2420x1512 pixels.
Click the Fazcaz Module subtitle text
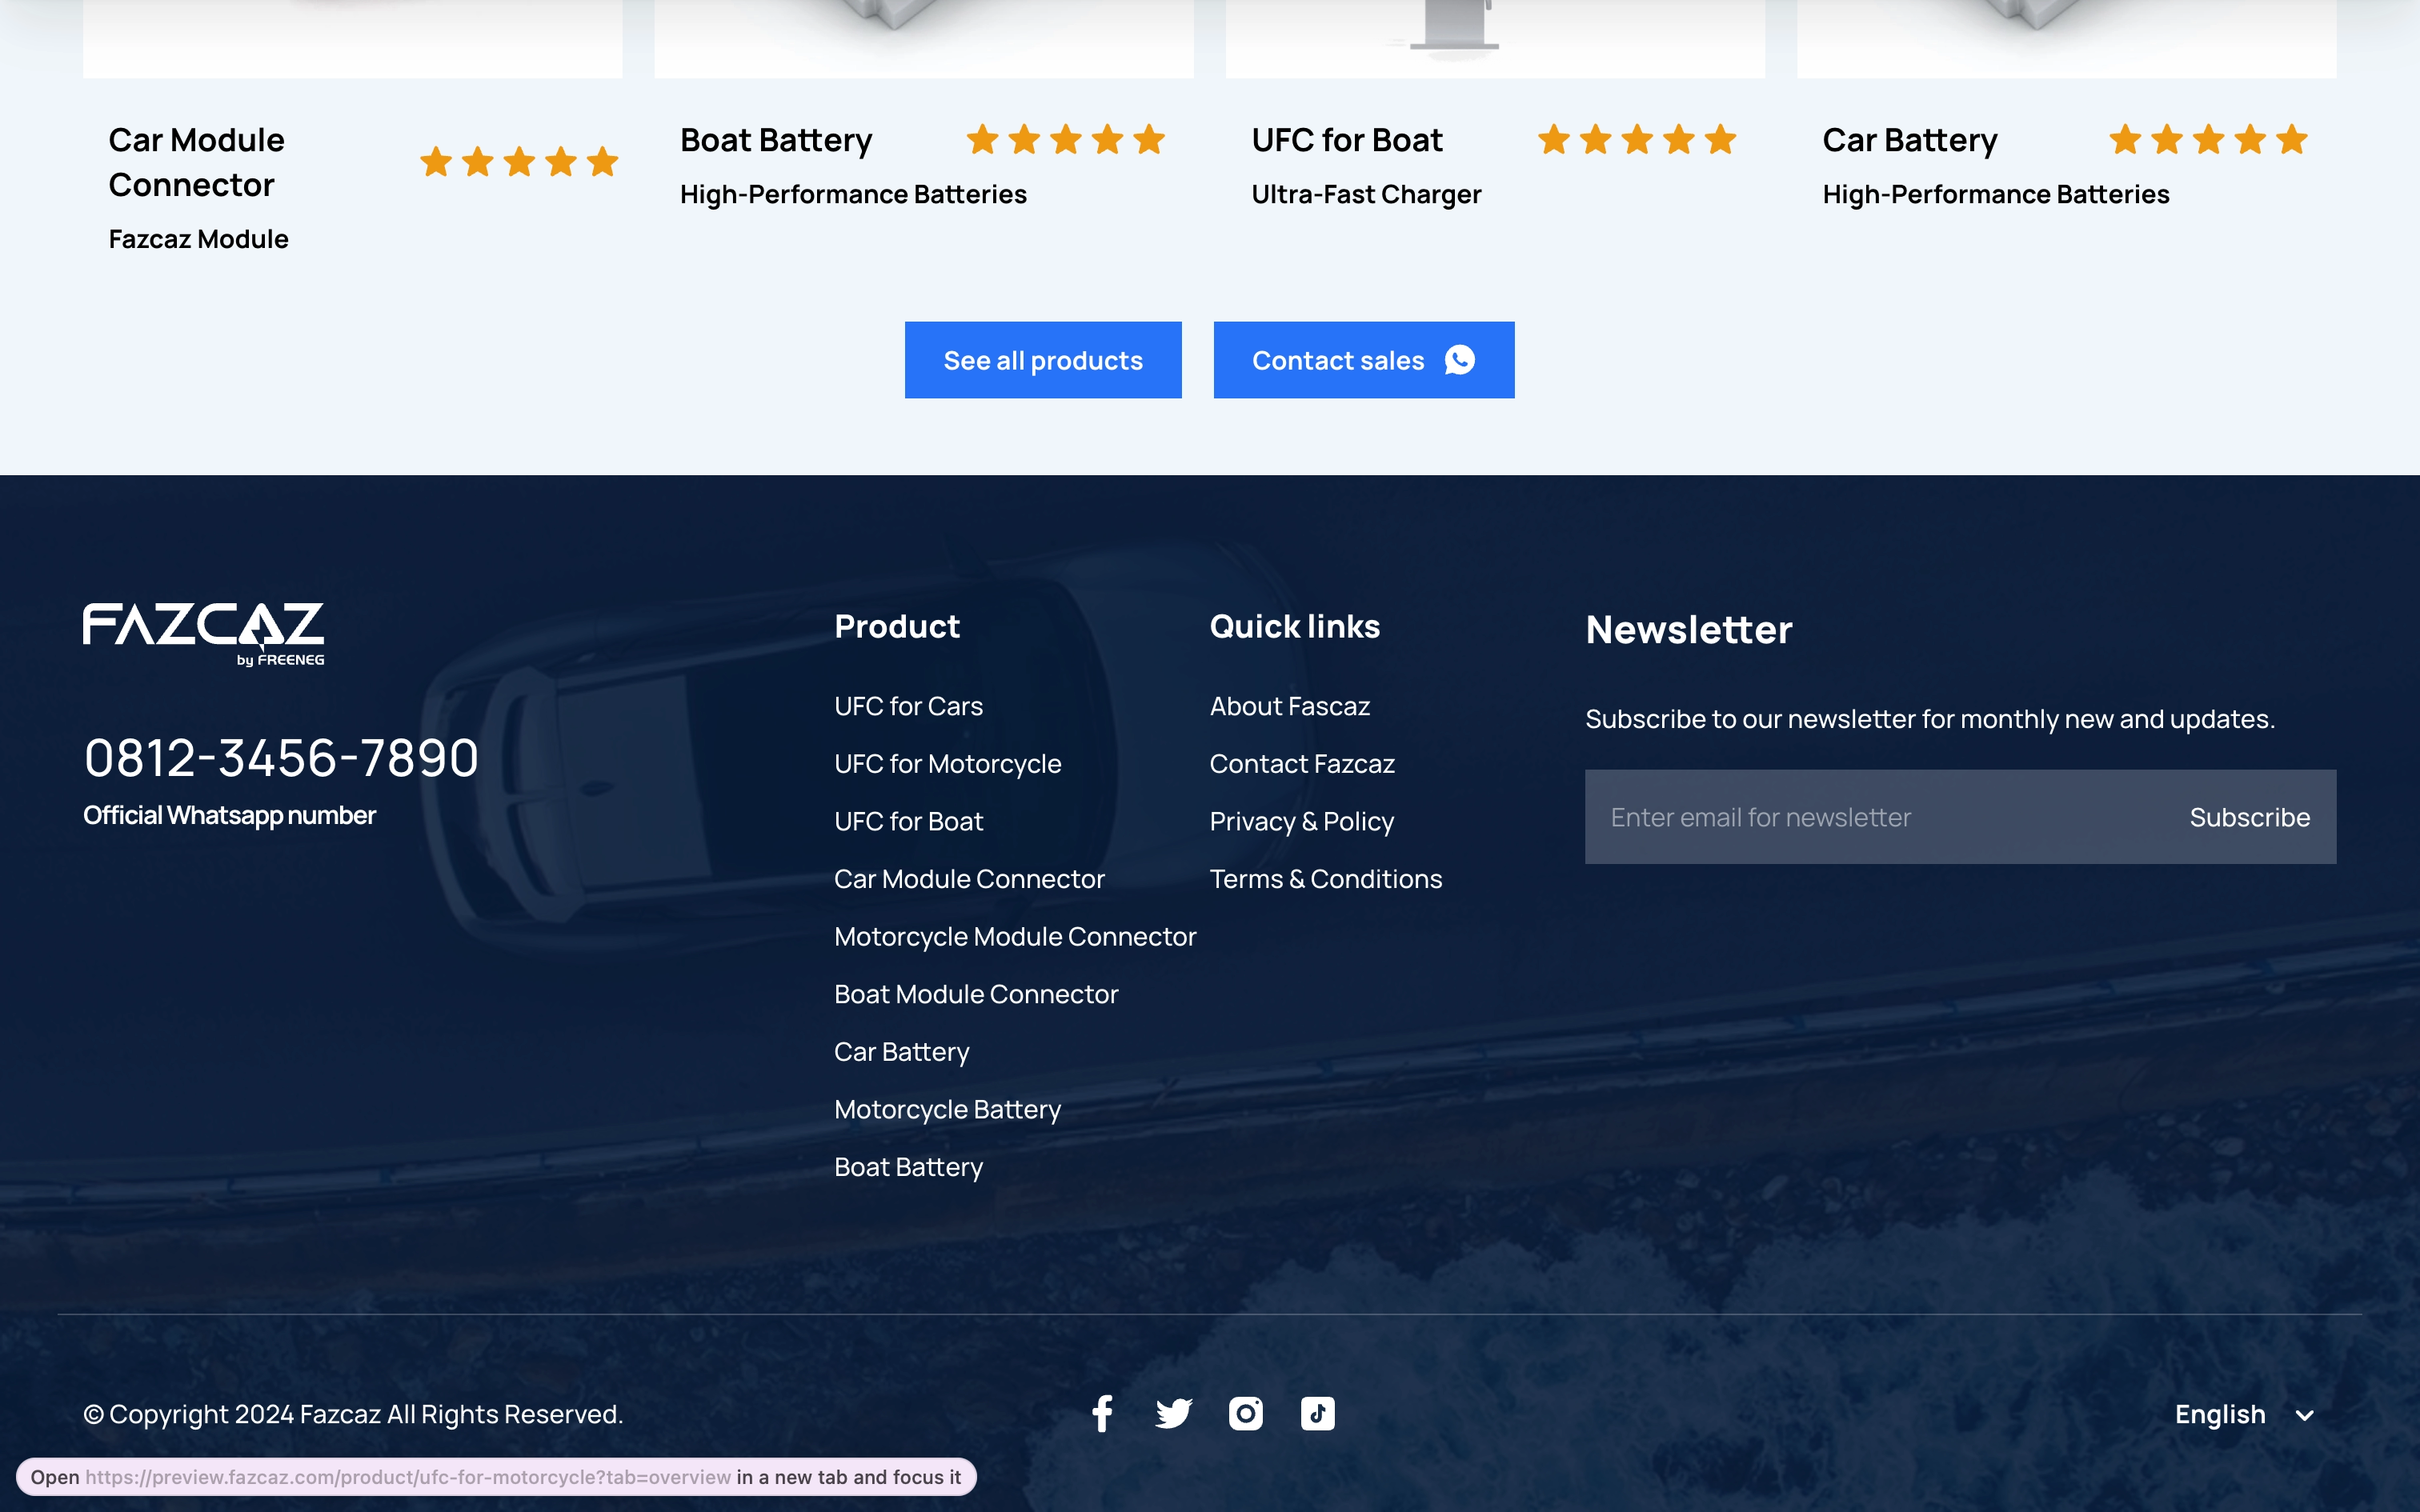[x=198, y=239]
